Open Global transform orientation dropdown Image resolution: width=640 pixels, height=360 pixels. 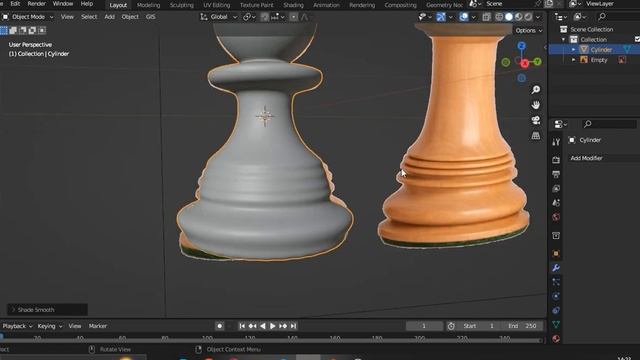[x=218, y=17]
